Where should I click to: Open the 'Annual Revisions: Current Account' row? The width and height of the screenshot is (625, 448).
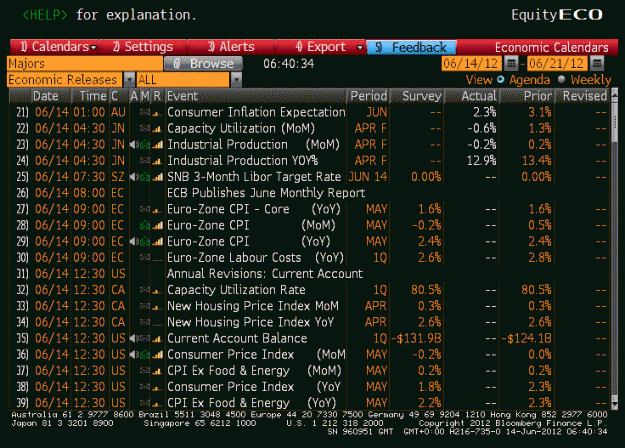(x=309, y=274)
